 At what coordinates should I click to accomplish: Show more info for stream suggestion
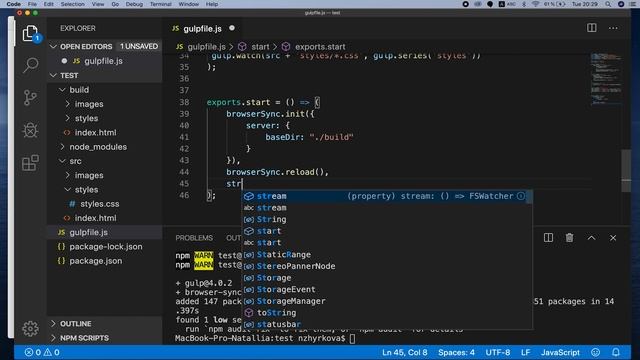521,196
